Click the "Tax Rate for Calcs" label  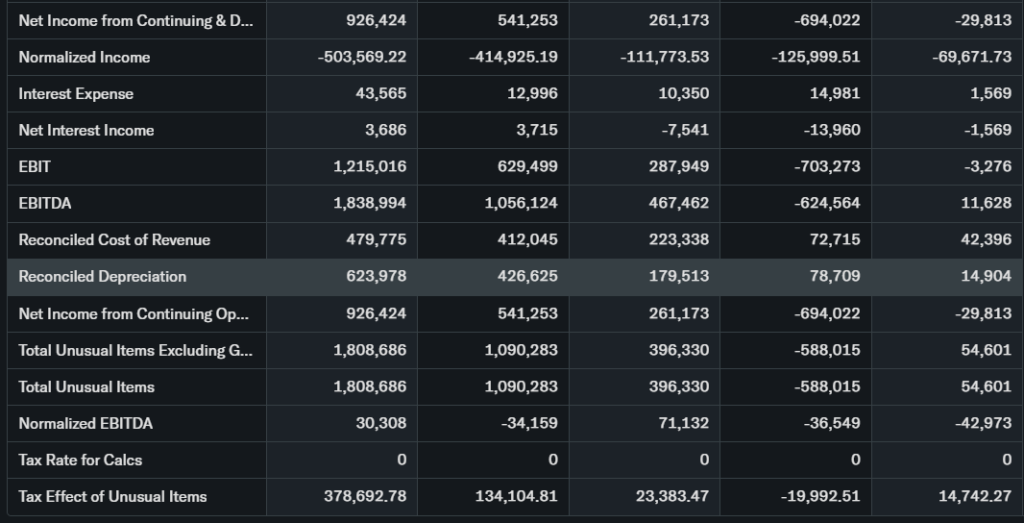[80, 460]
